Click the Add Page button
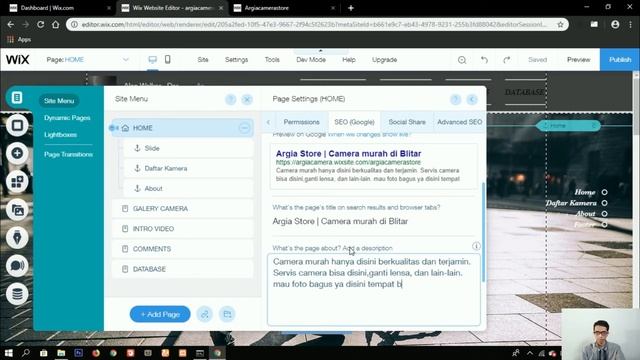640x360 pixels. tap(160, 314)
